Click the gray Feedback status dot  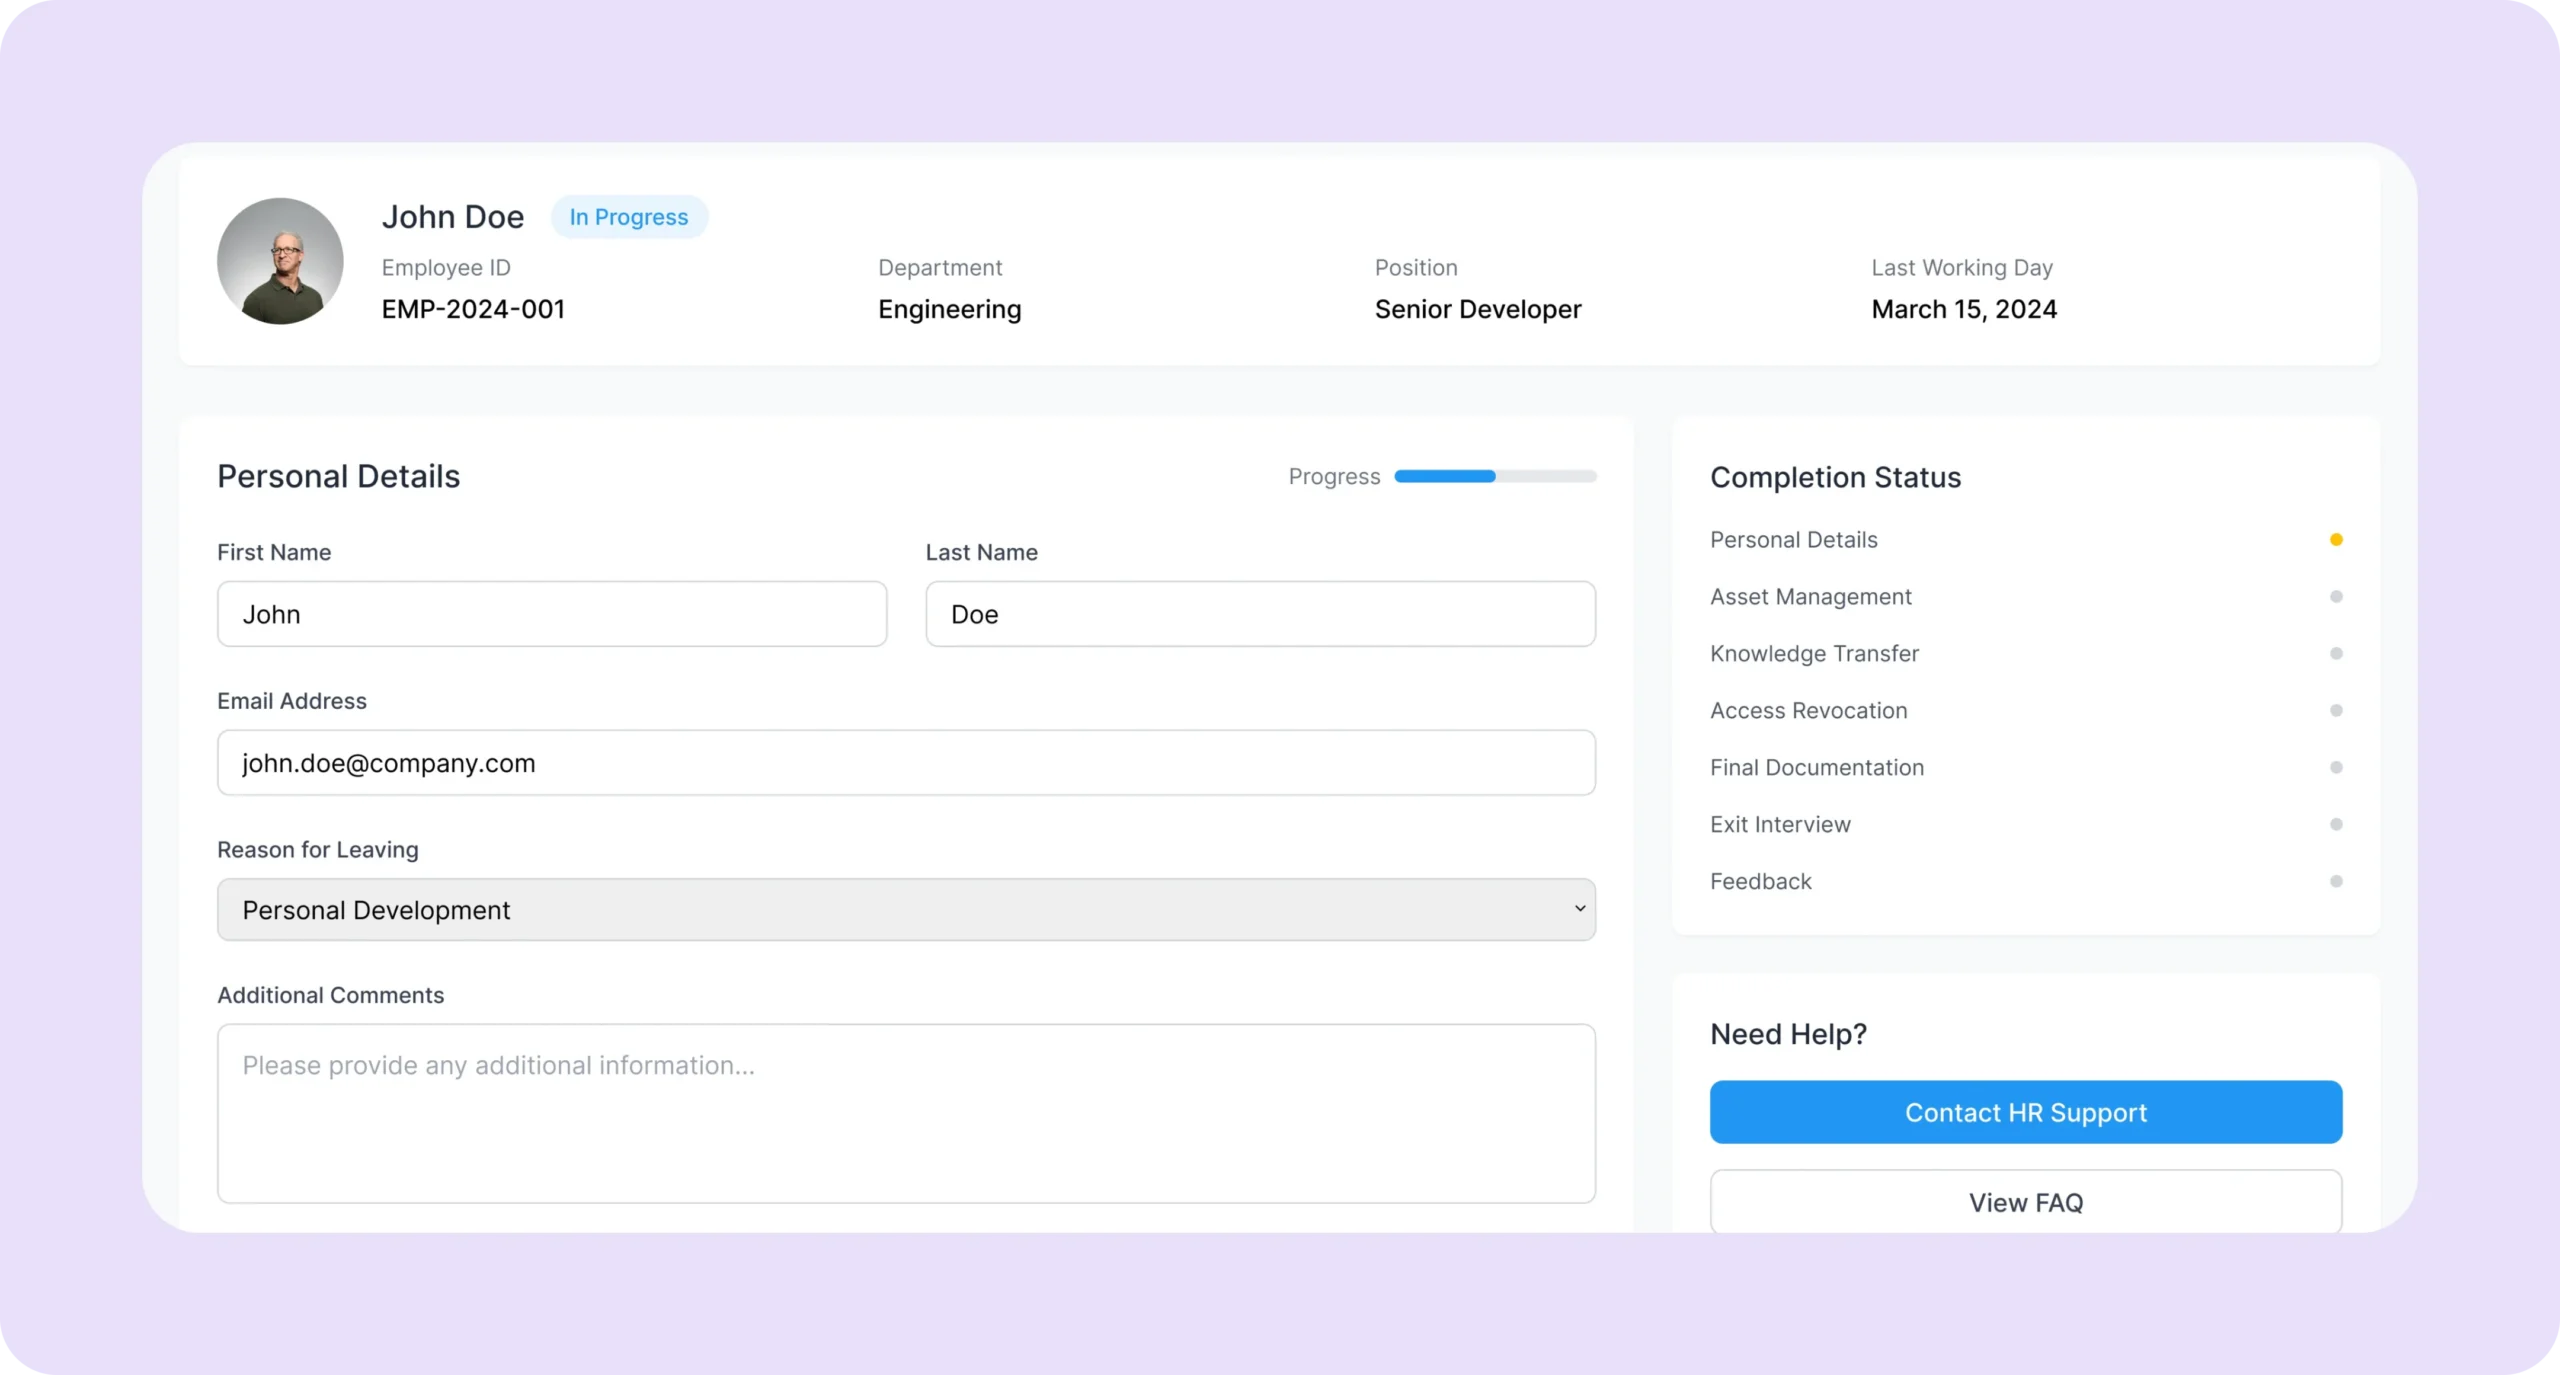click(2335, 882)
